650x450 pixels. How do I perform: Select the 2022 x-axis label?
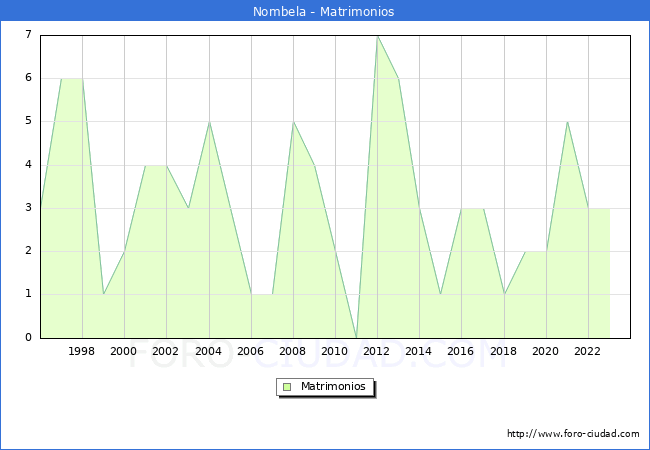pyautogui.click(x=587, y=351)
